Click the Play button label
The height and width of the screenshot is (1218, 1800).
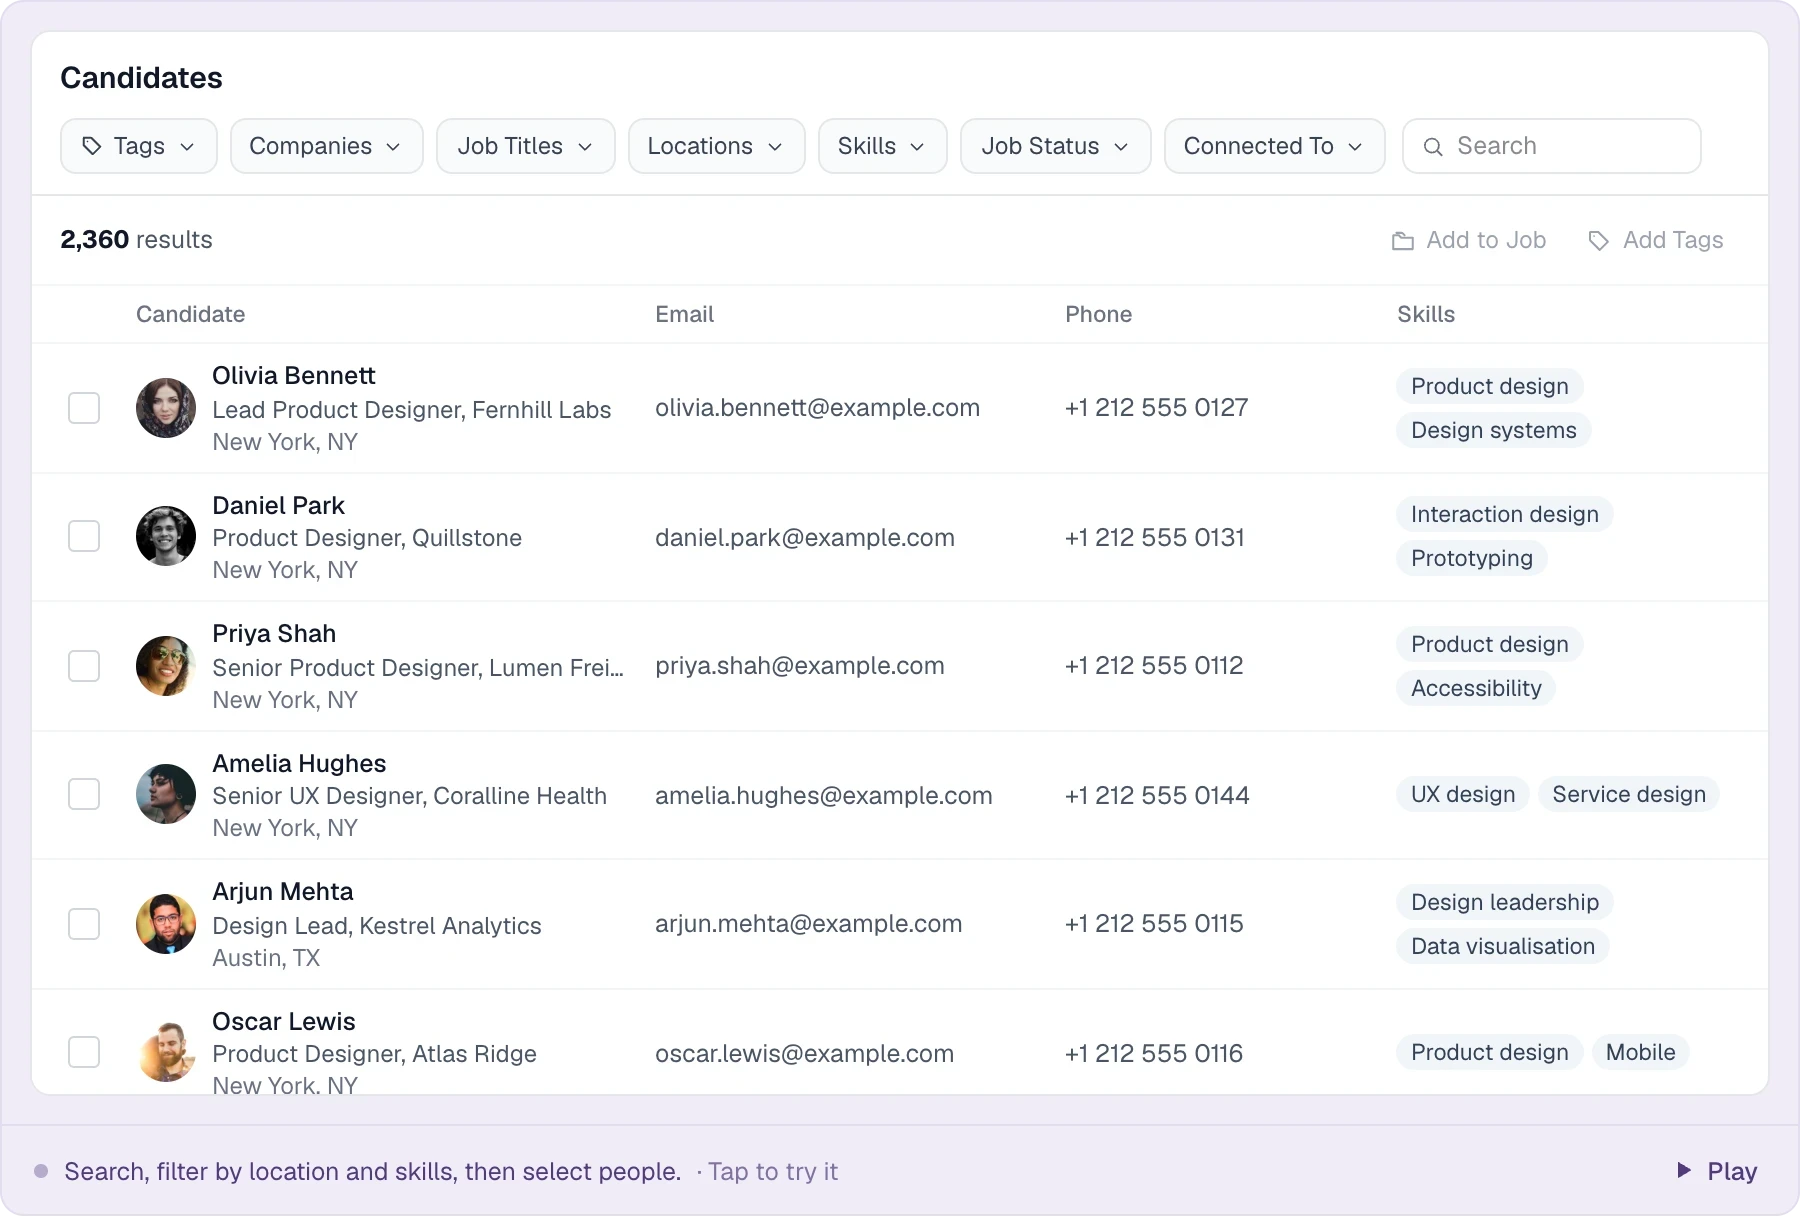tap(1732, 1171)
